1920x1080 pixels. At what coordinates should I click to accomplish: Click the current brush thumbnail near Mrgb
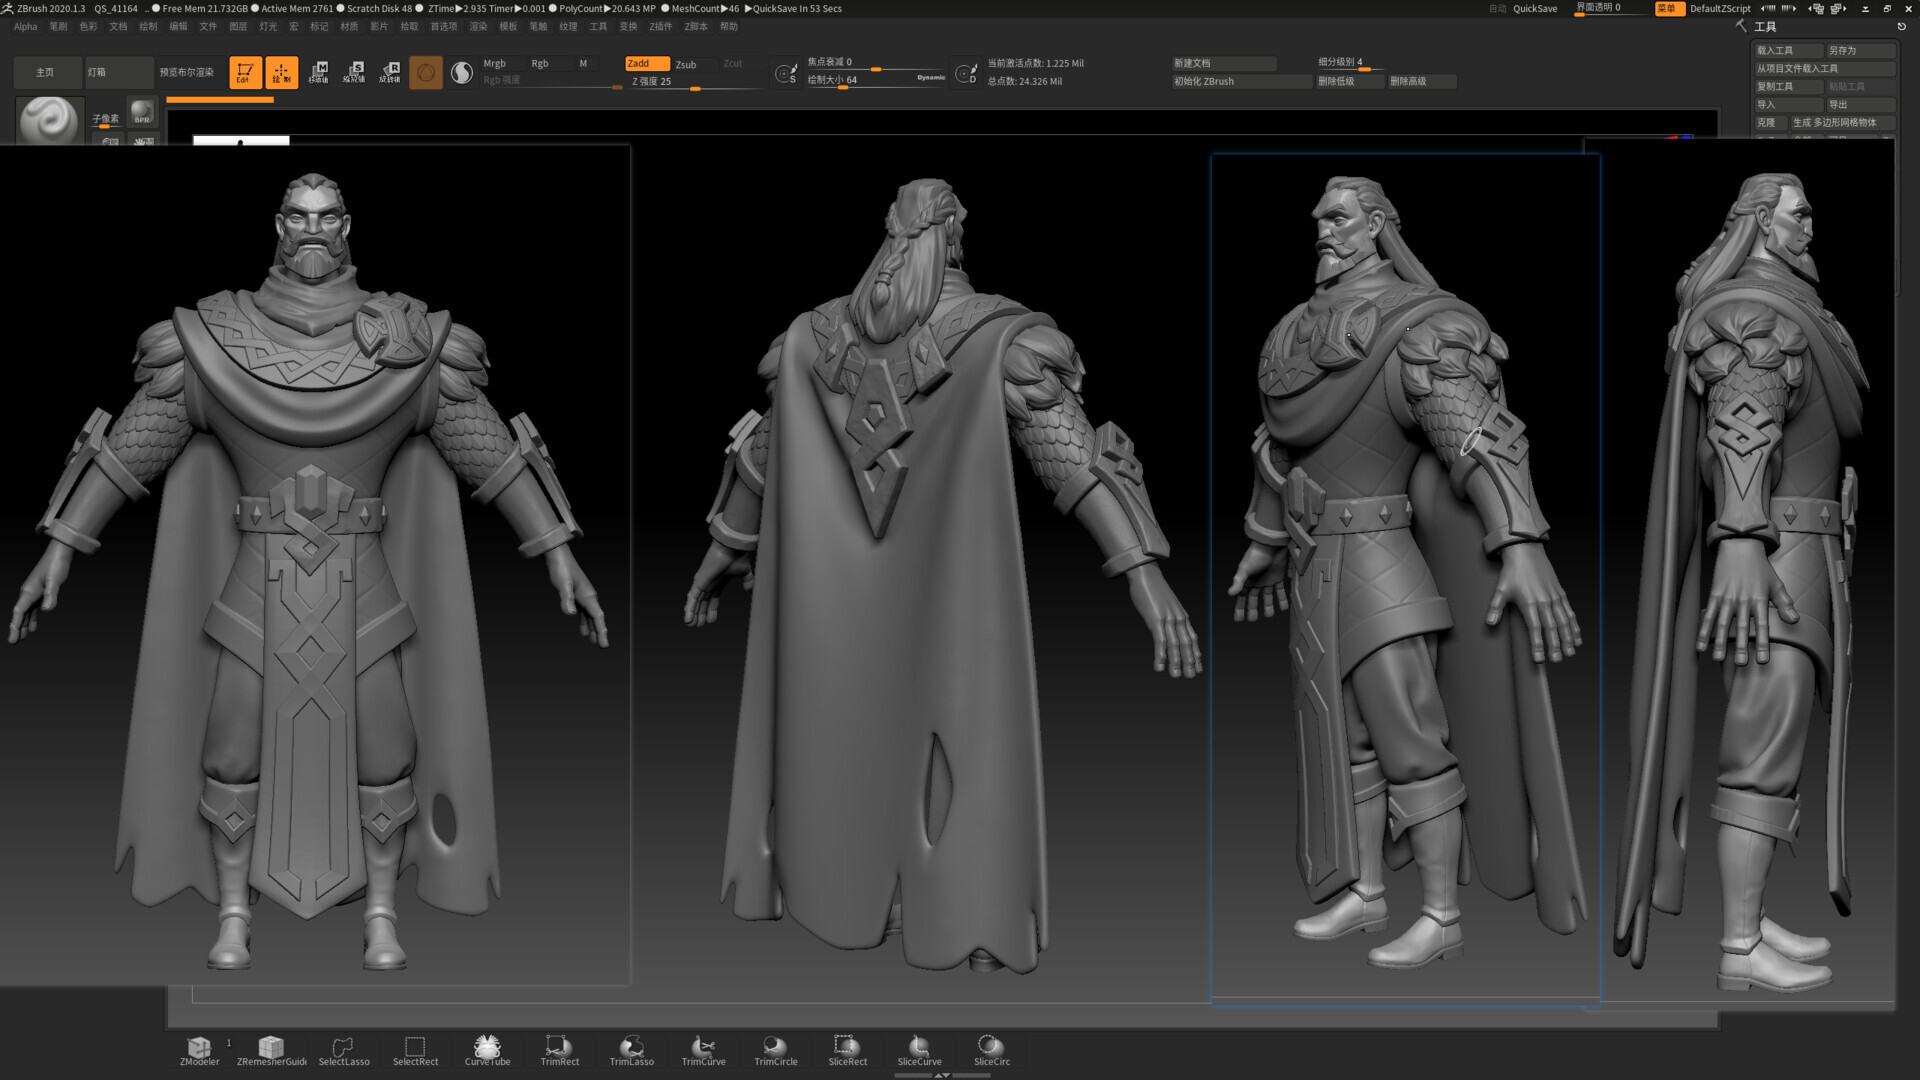tap(425, 71)
